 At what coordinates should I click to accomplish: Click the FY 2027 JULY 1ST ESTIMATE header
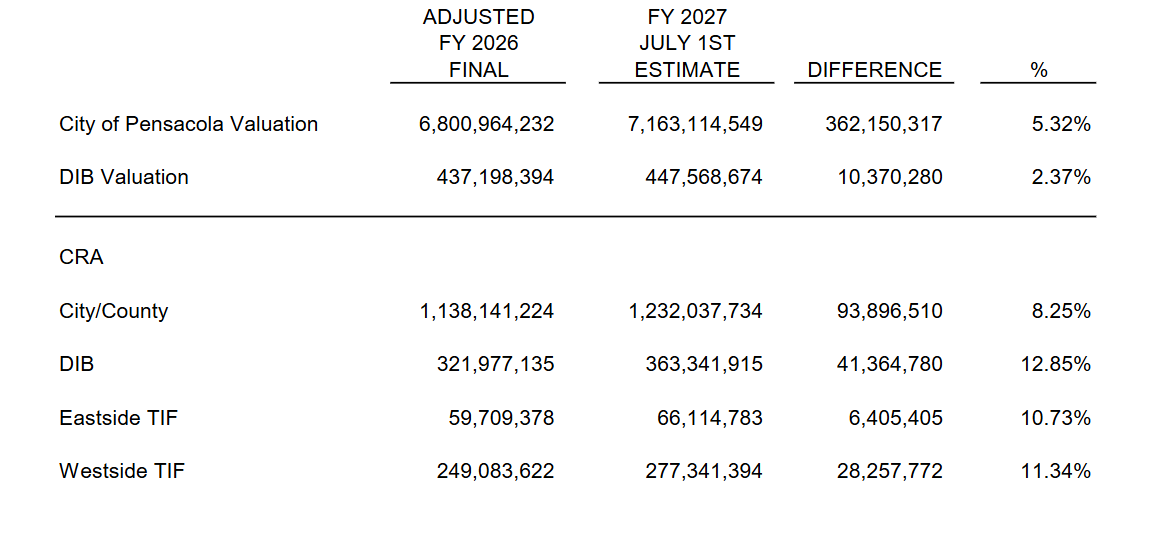[x=687, y=44]
